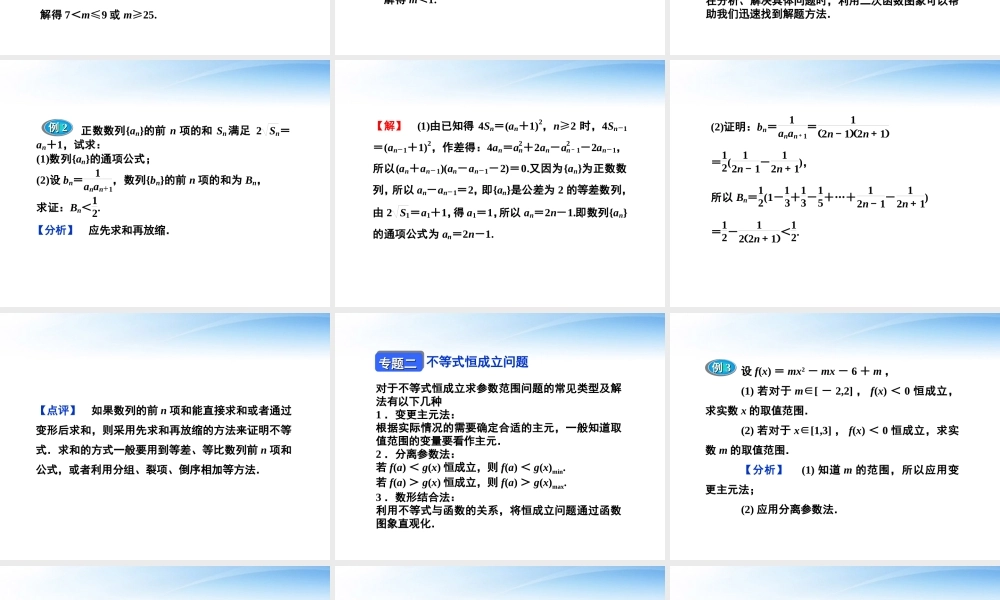Image resolution: width=1000 pixels, height=600 pixels.
Task: Open the 专题二 不等式恒成立问题 slide
Action: tap(500, 436)
